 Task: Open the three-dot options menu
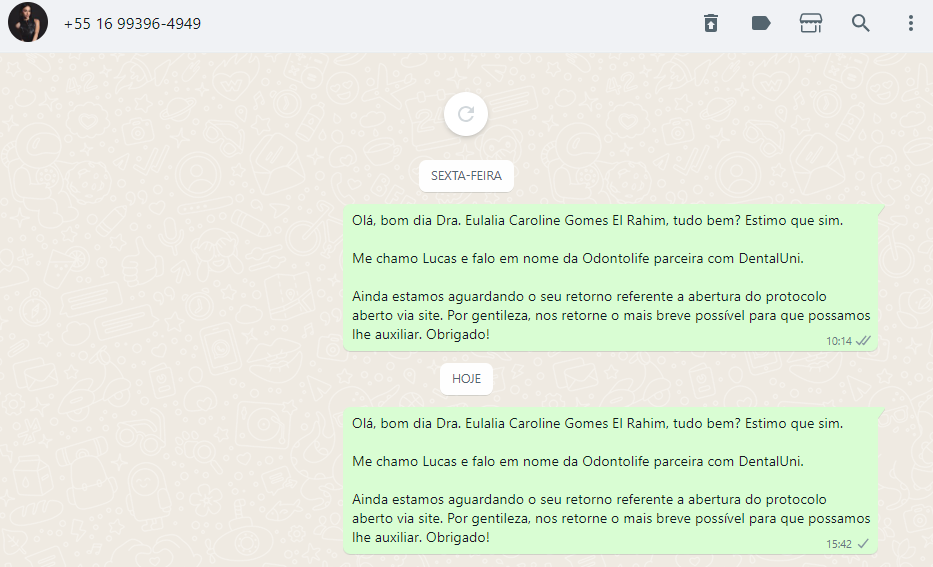(910, 23)
